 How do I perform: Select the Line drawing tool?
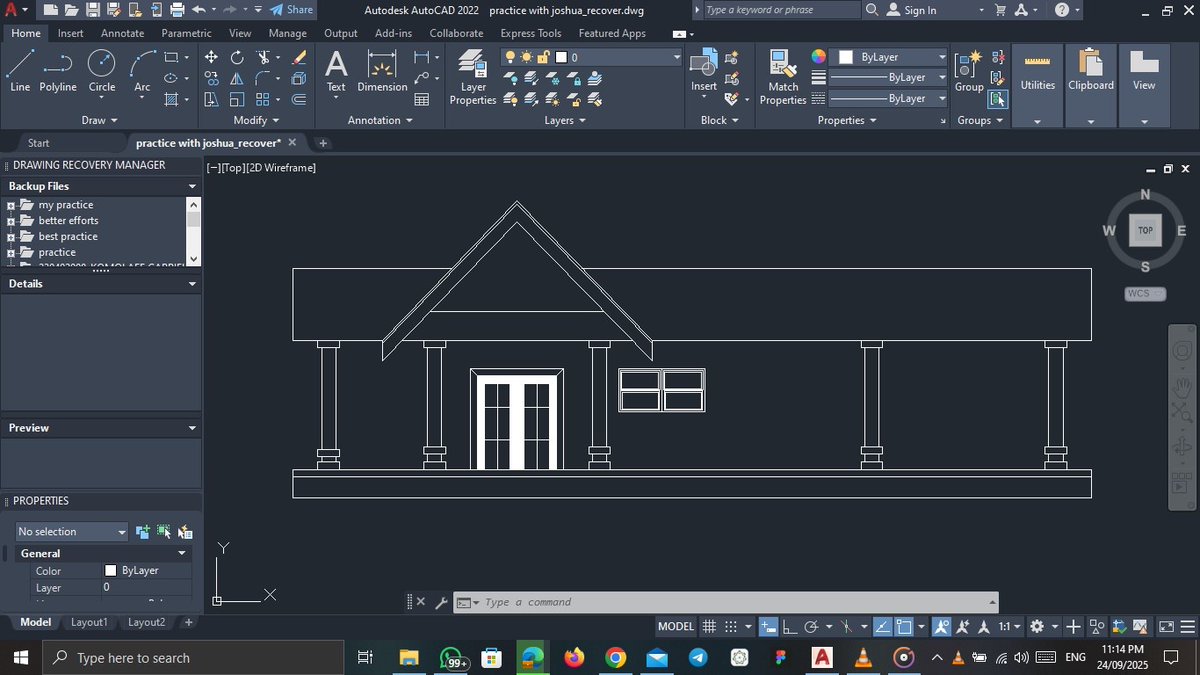[x=20, y=70]
